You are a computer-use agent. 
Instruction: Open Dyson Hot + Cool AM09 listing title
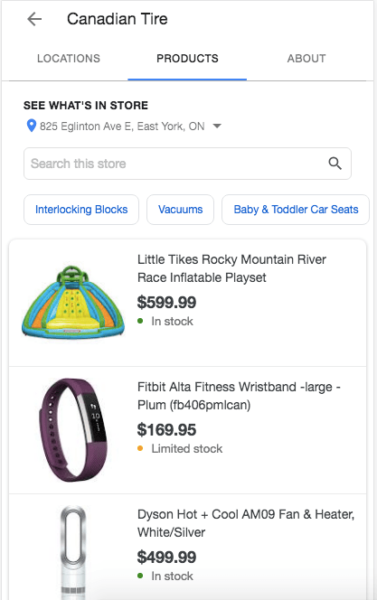coord(246,523)
